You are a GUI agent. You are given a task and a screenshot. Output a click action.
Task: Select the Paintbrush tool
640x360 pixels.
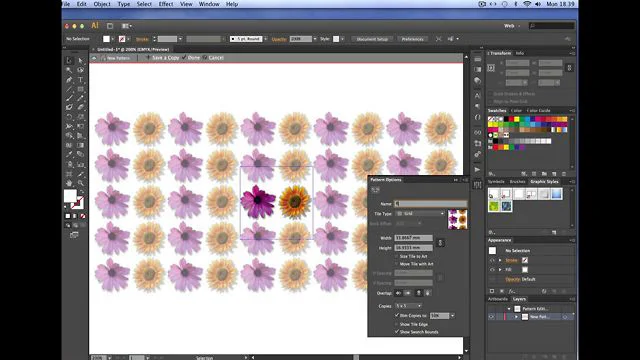coord(69,98)
